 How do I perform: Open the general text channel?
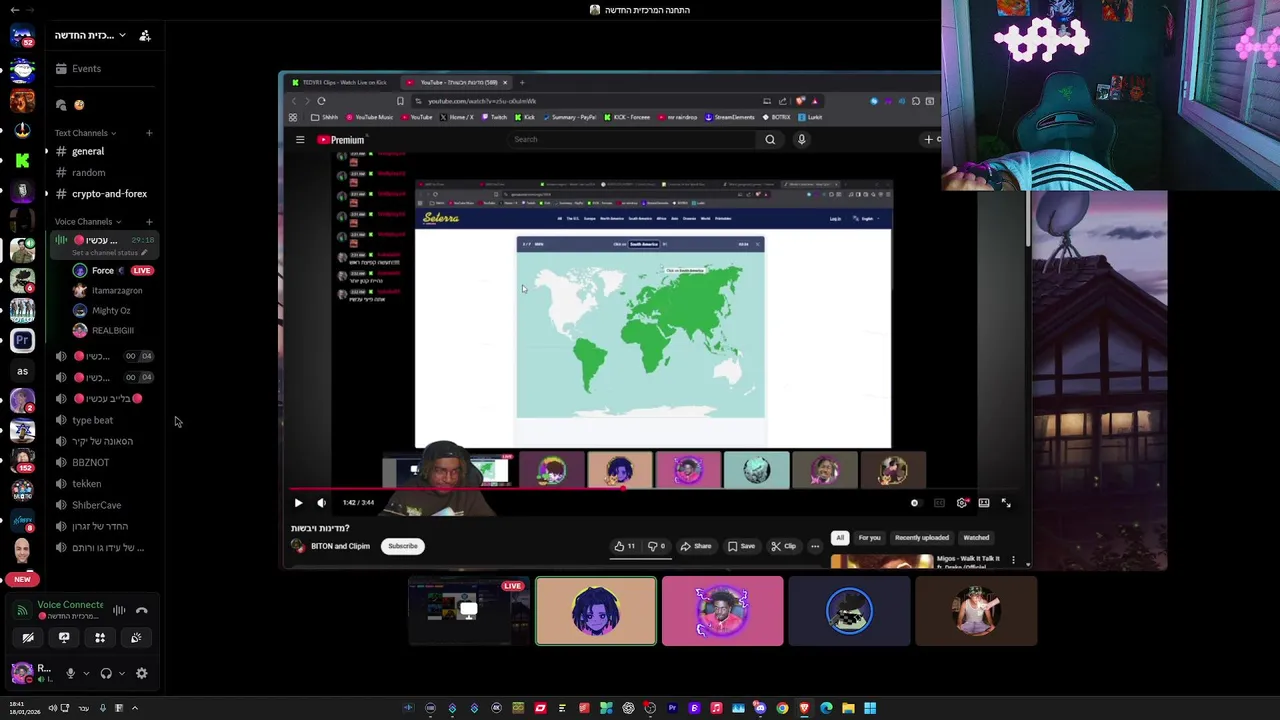pyautogui.click(x=88, y=151)
